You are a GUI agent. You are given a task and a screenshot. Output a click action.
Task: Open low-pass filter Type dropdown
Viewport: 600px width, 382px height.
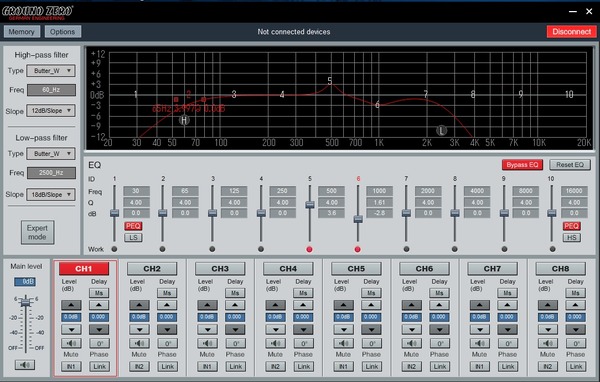pyautogui.click(x=51, y=153)
